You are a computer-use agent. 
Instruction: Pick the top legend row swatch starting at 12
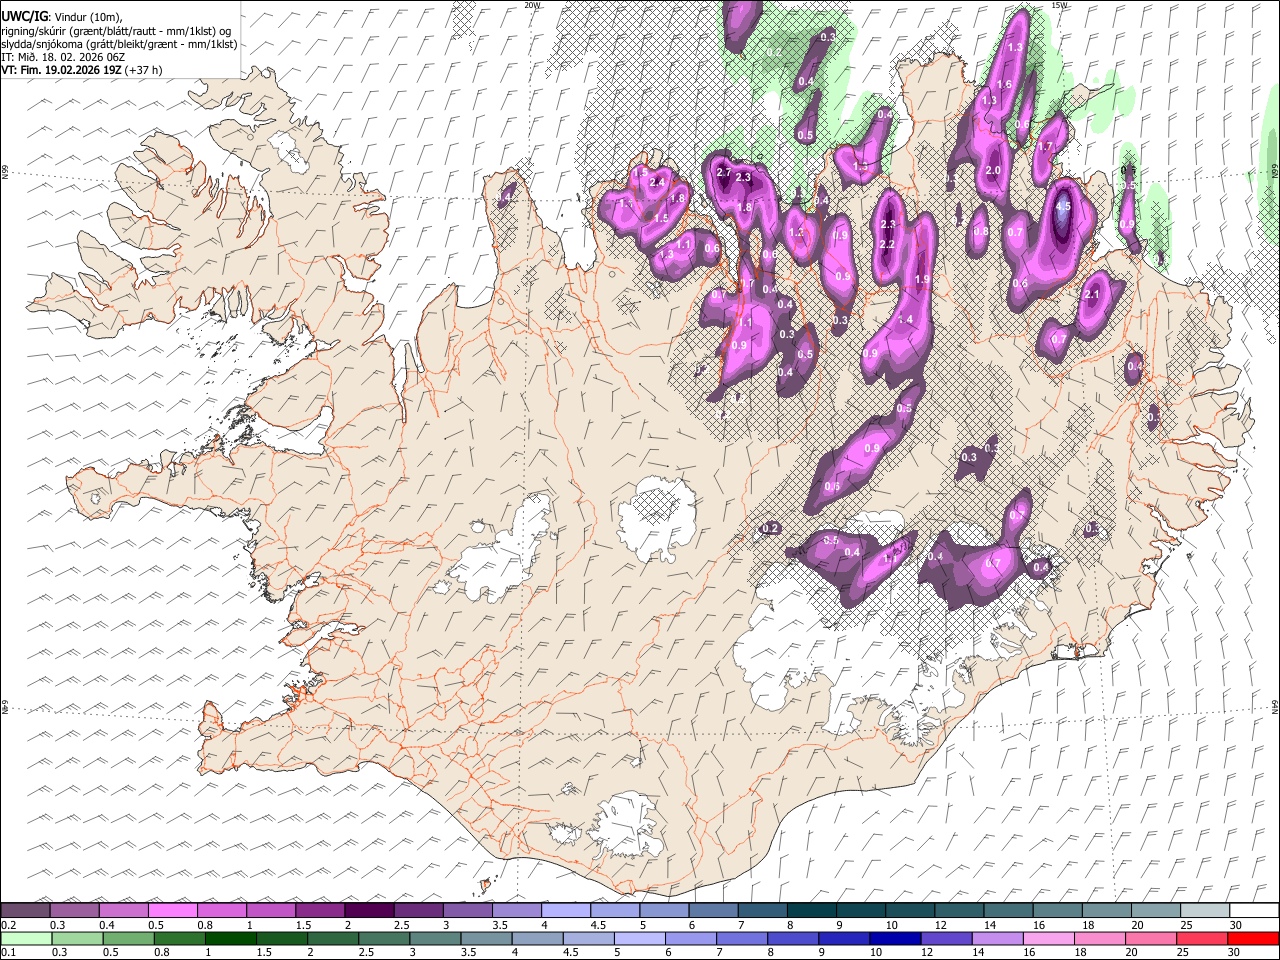958,911
